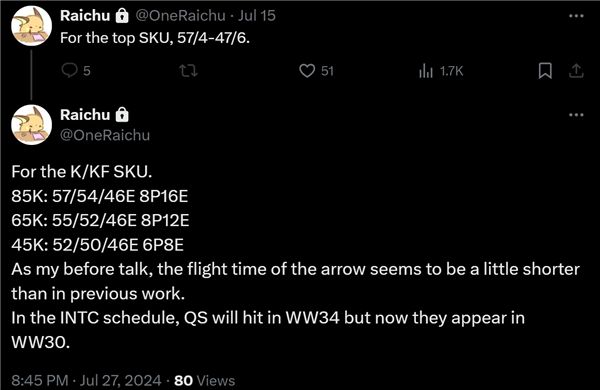Click the text "For the top SKU, 57/4-47/6."
Image resolution: width=600 pixels, height=390 pixels.
tap(155, 38)
